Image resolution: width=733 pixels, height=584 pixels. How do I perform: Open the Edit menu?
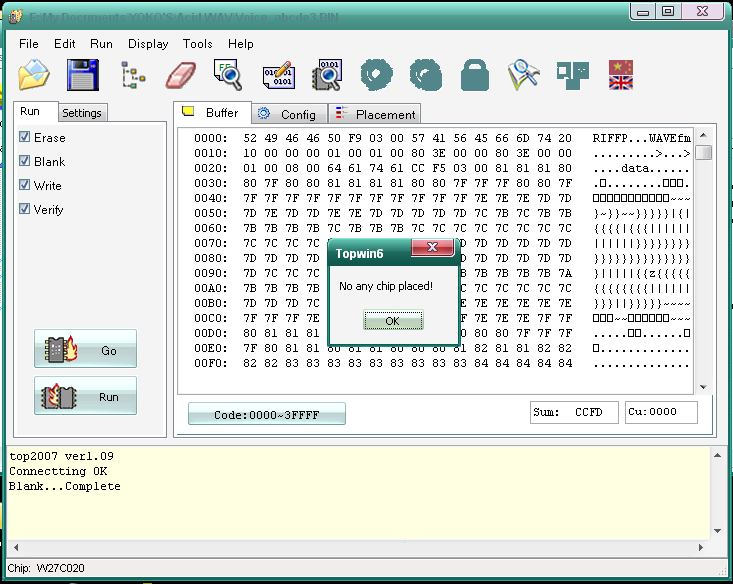point(65,44)
